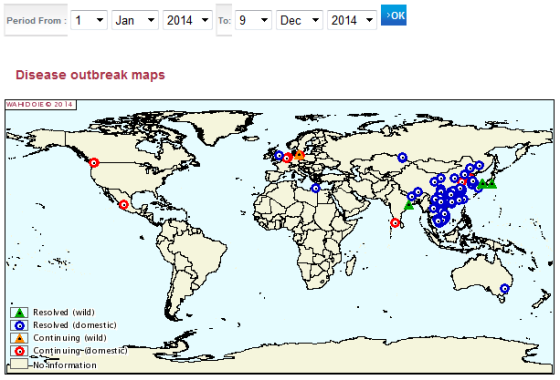Image resolution: width=560 pixels, height=380 pixels.
Task: Open the start day dropdown showing 1
Action: (x=89, y=20)
